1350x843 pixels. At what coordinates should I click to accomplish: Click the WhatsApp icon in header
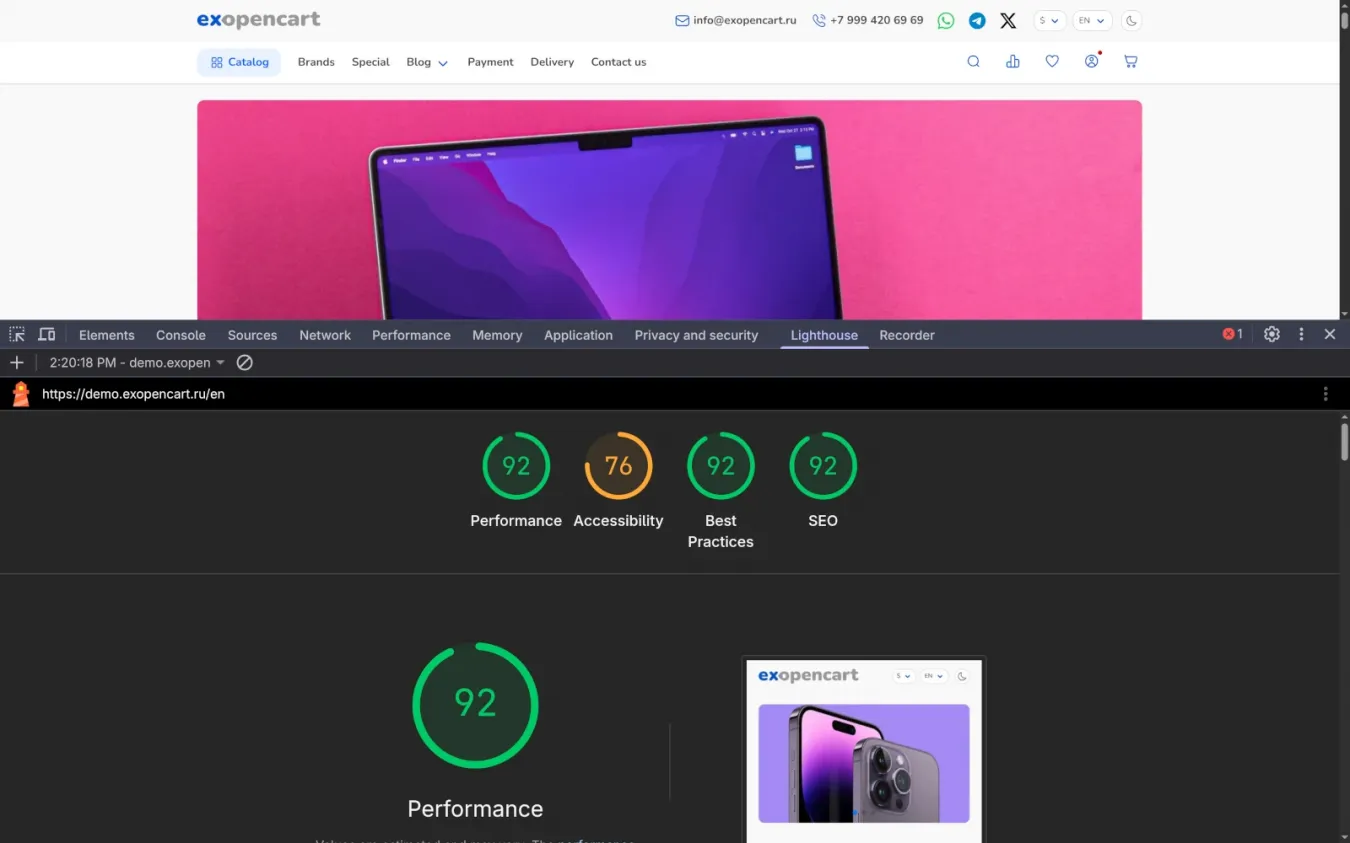pos(945,20)
